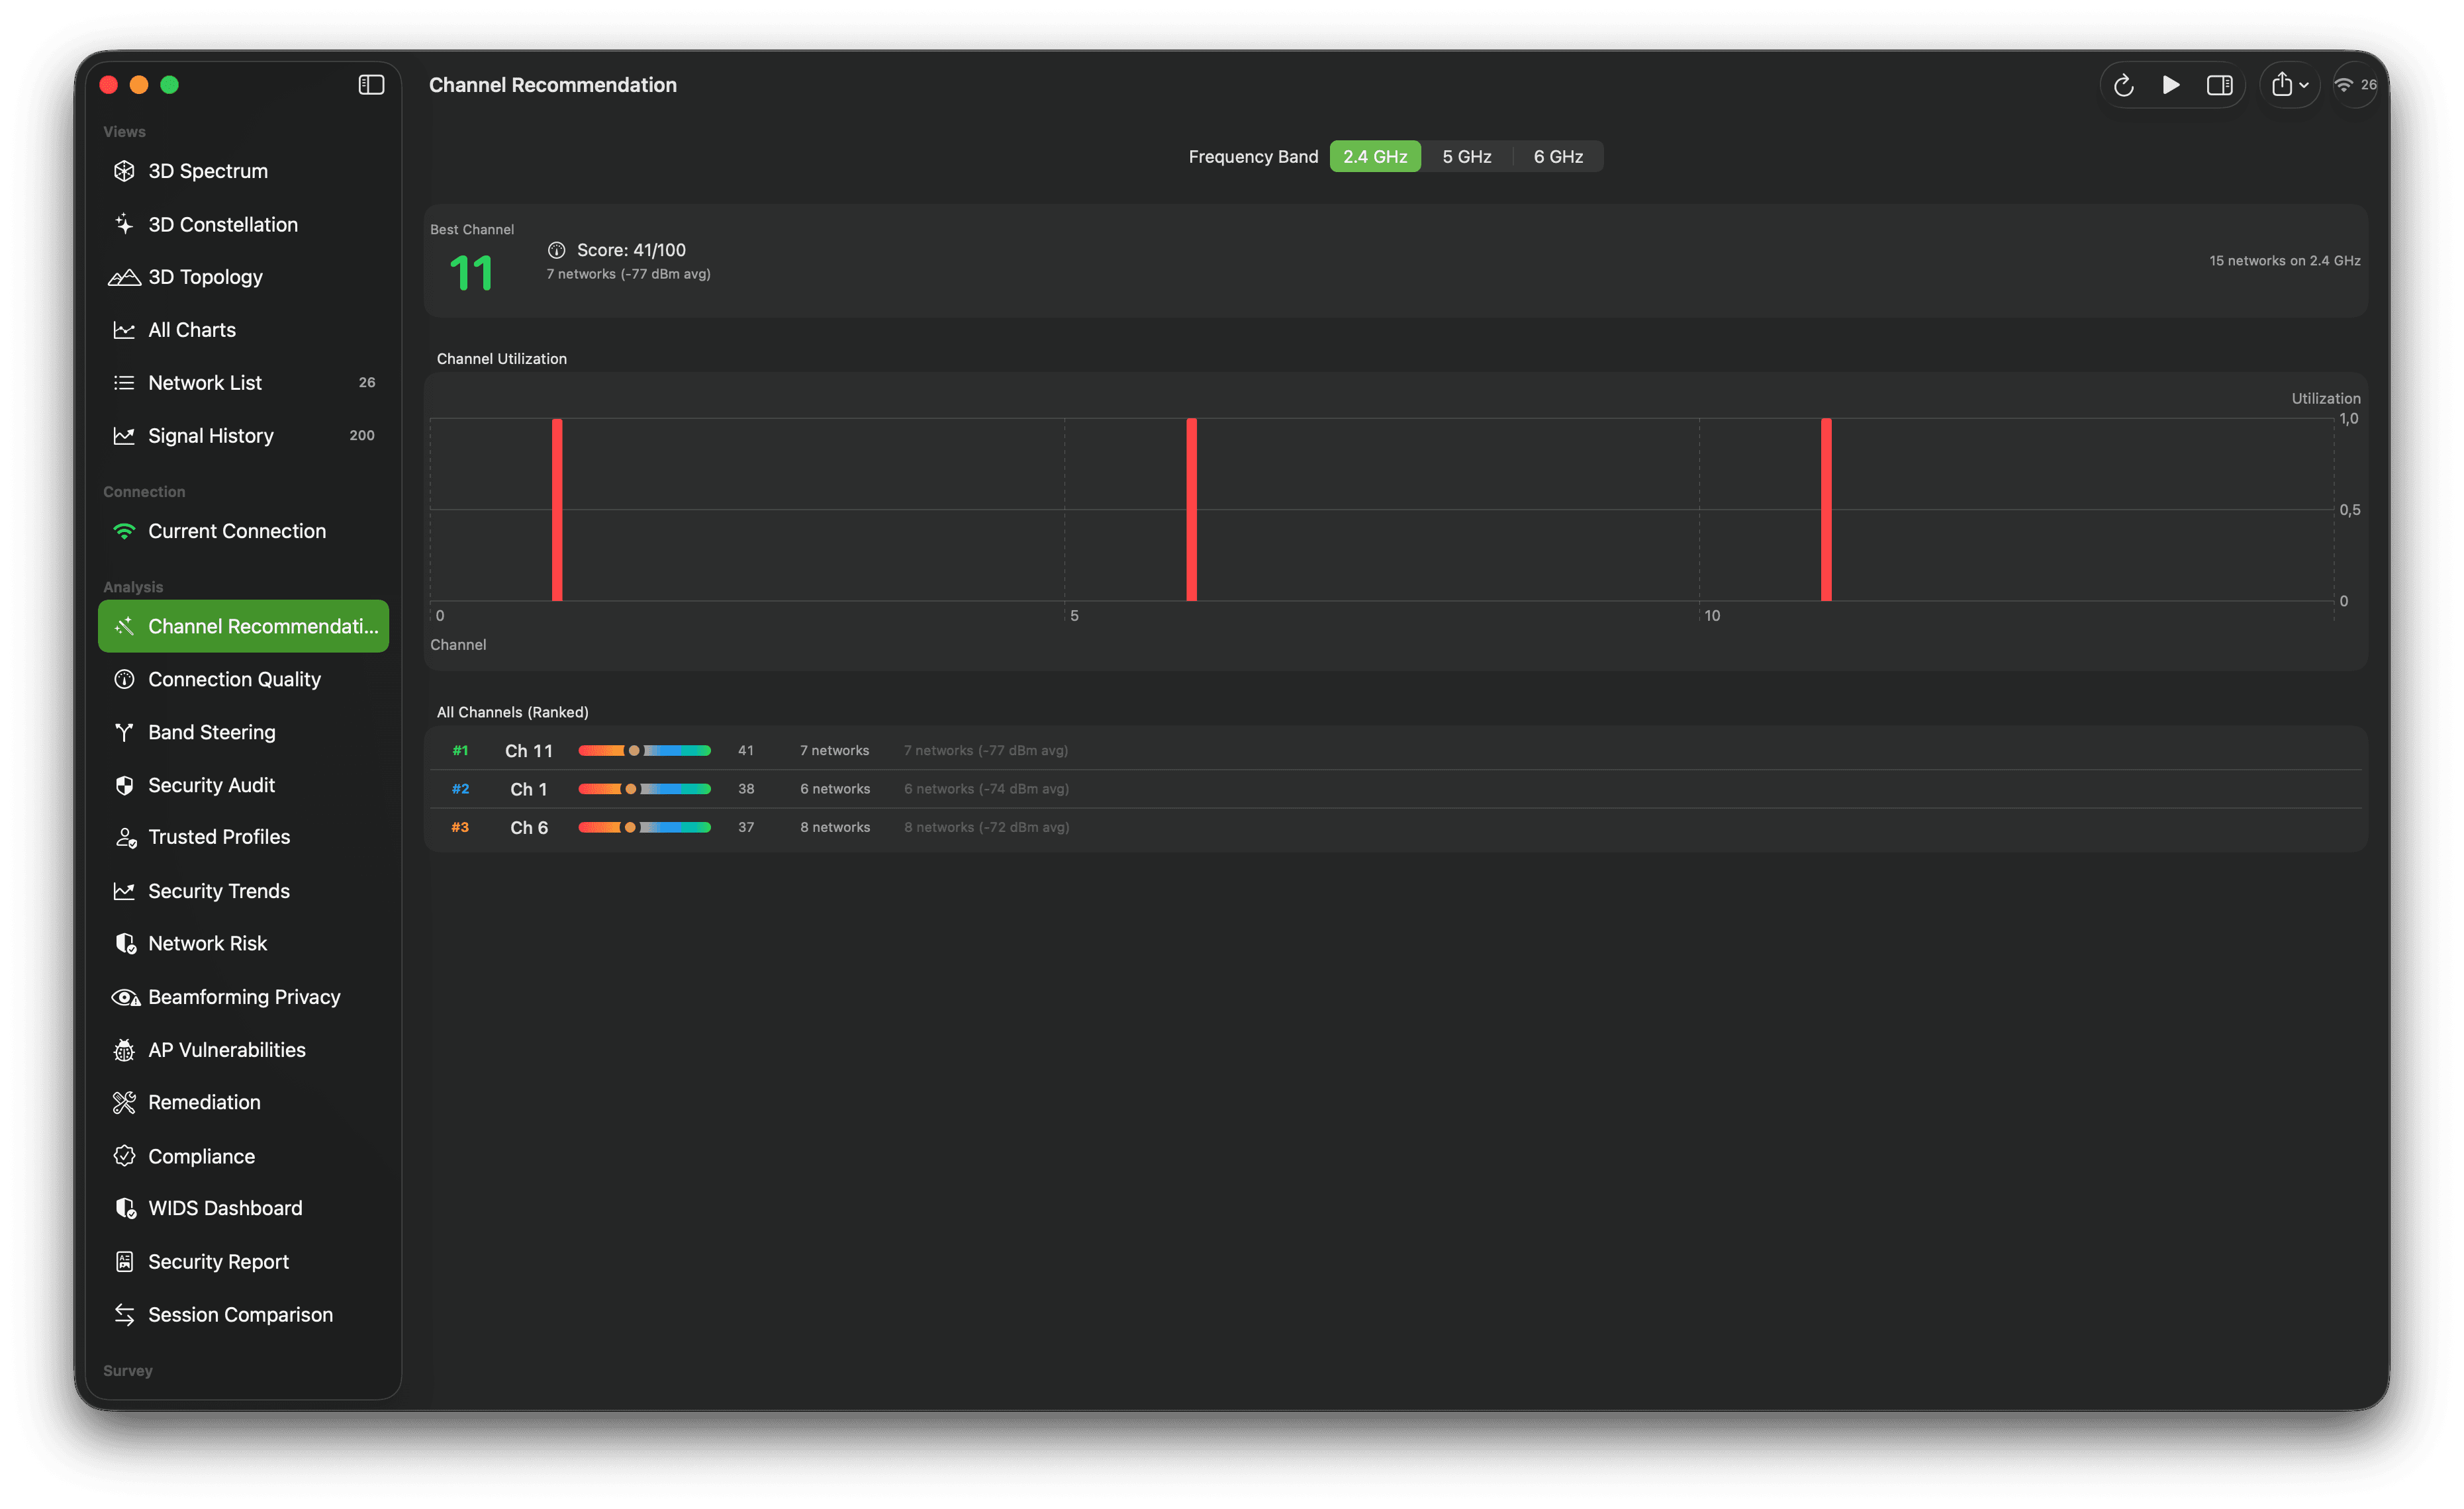This screenshot has width=2464, height=1509.
Task: Open Security Trends
Action: [x=243, y=891]
